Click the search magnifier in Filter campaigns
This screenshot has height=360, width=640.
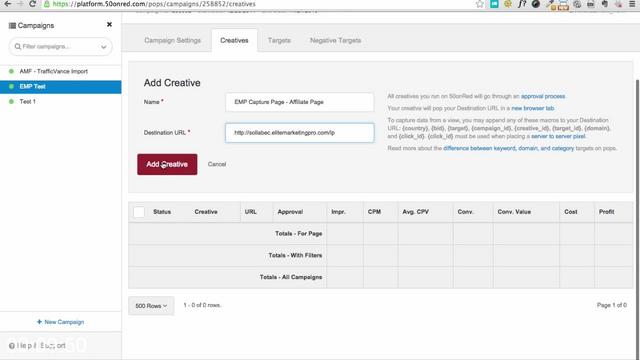(x=18, y=47)
